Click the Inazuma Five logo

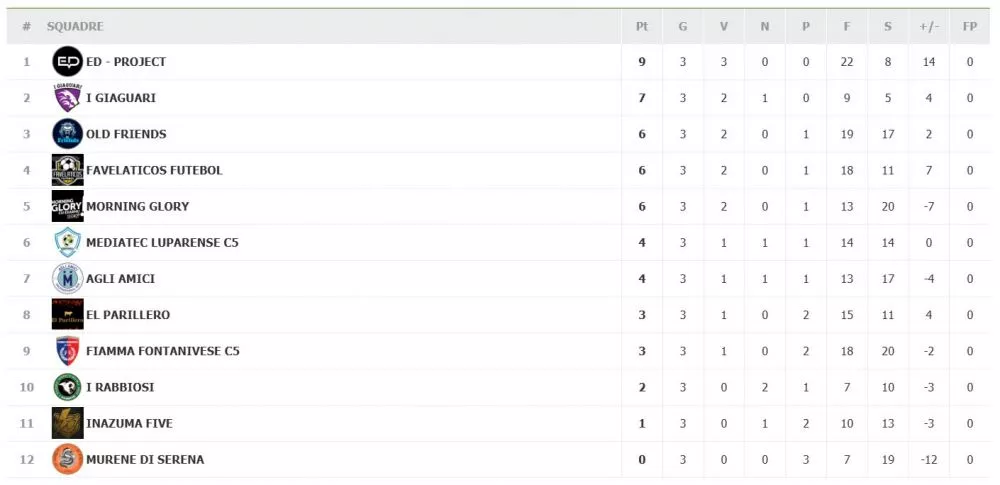[68, 423]
